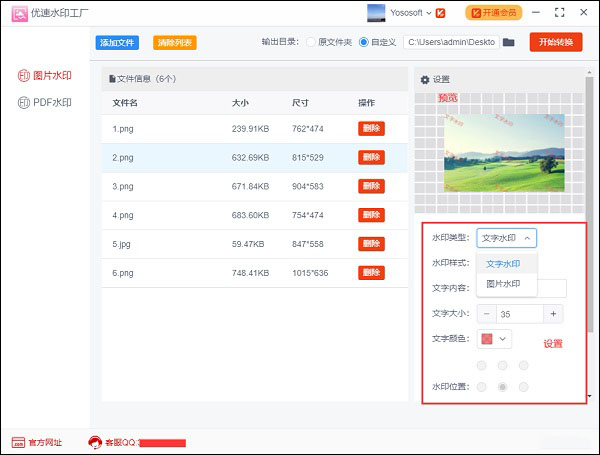
Task: Select the middle-center 水印位置 radio button
Action: coord(502,387)
